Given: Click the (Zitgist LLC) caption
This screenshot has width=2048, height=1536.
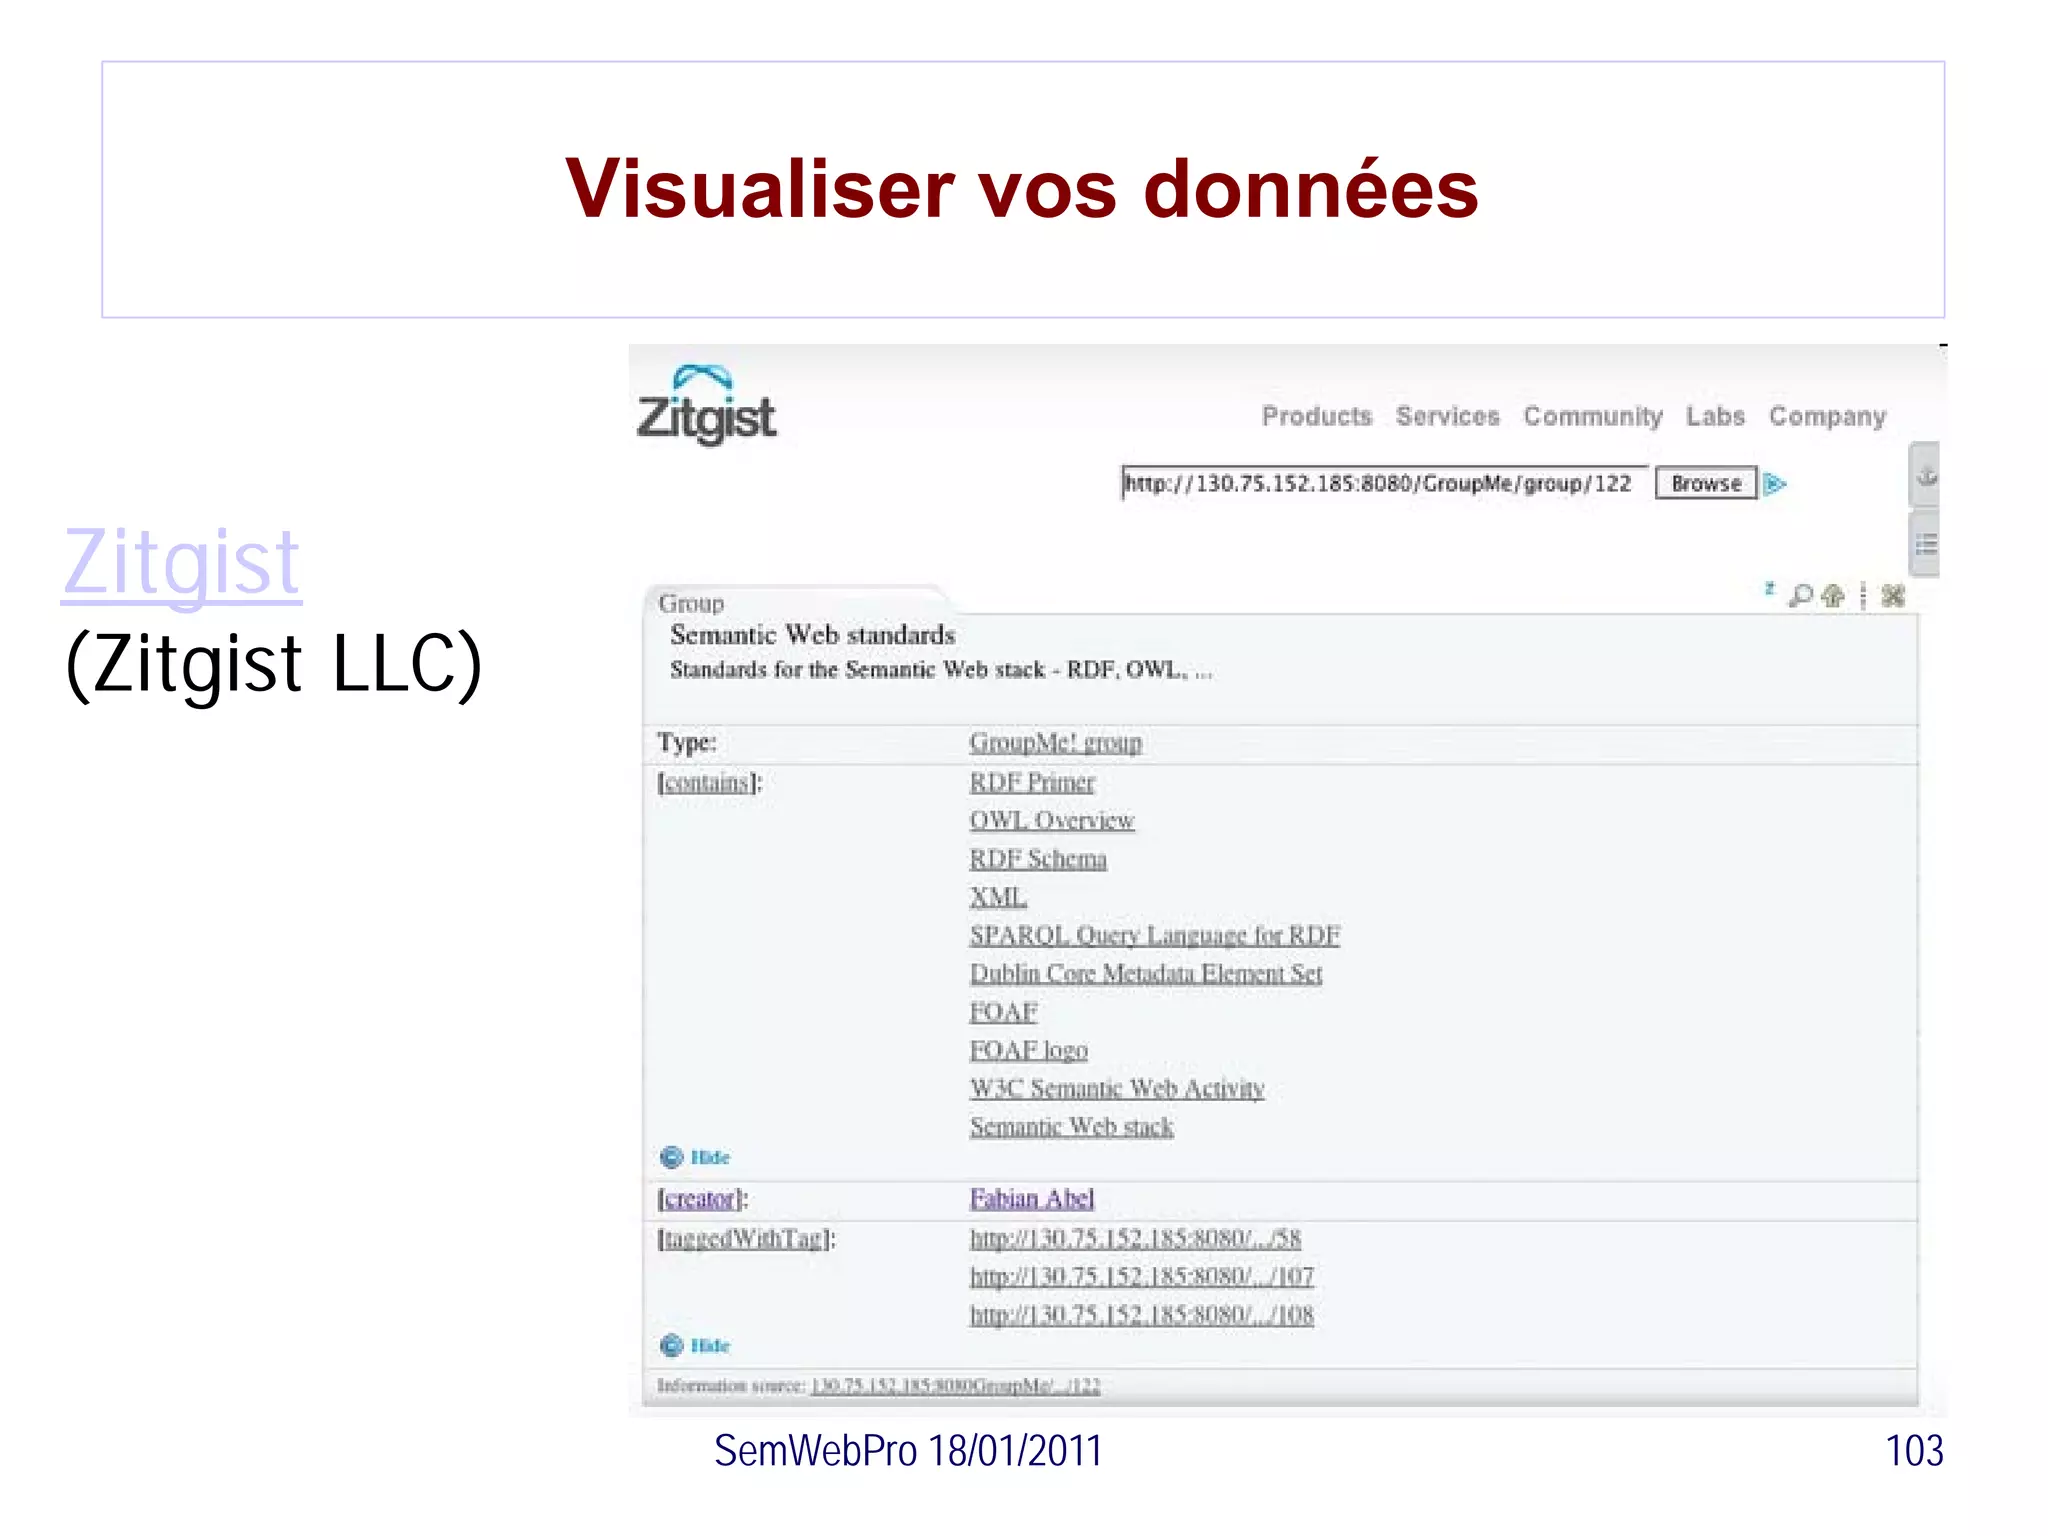Looking at the screenshot, I should pos(273,665).
